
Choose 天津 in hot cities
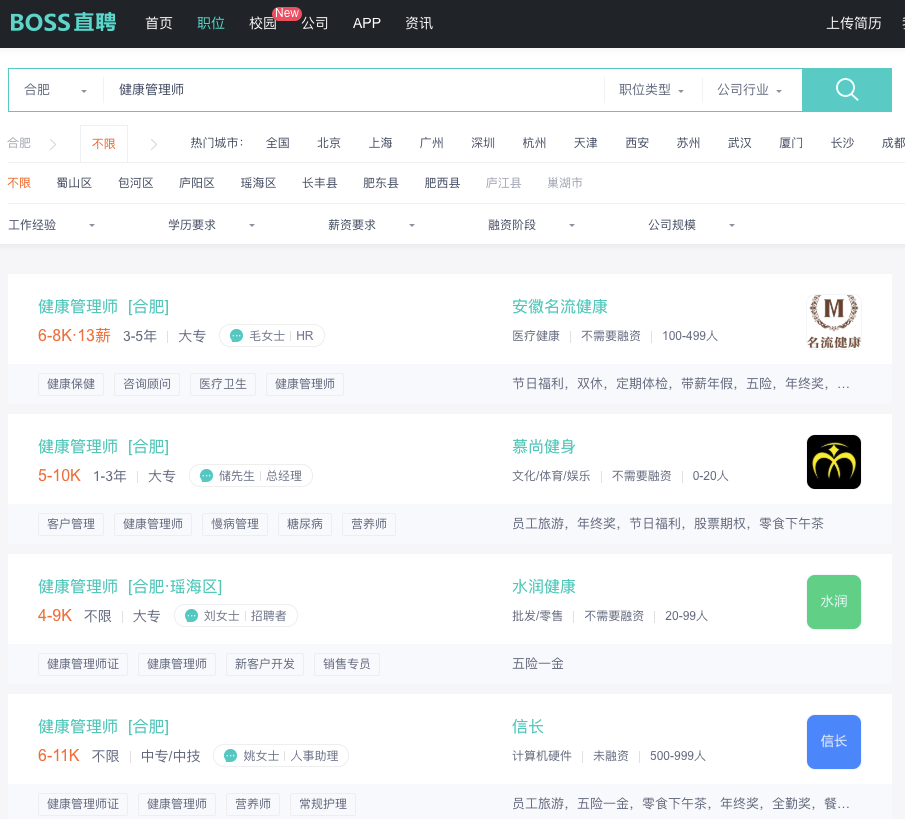point(586,143)
